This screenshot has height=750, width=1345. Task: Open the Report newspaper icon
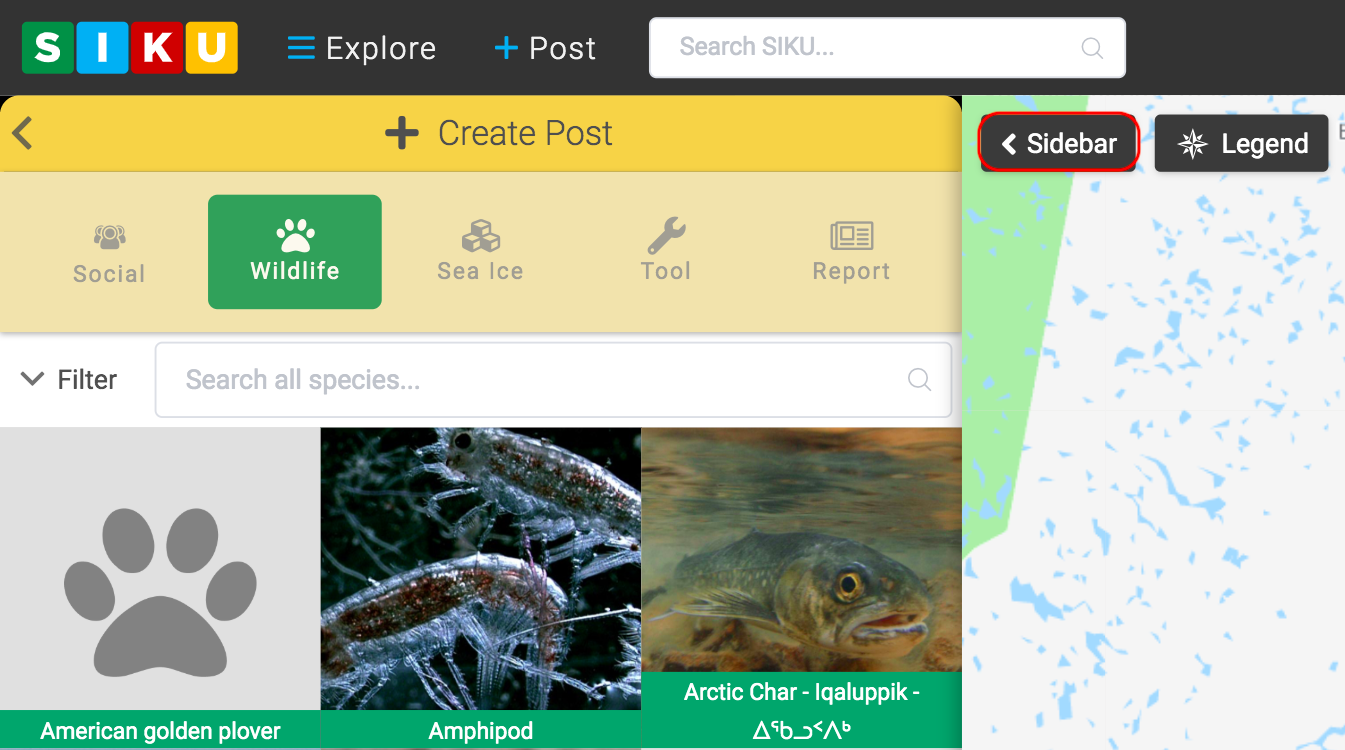(x=850, y=237)
